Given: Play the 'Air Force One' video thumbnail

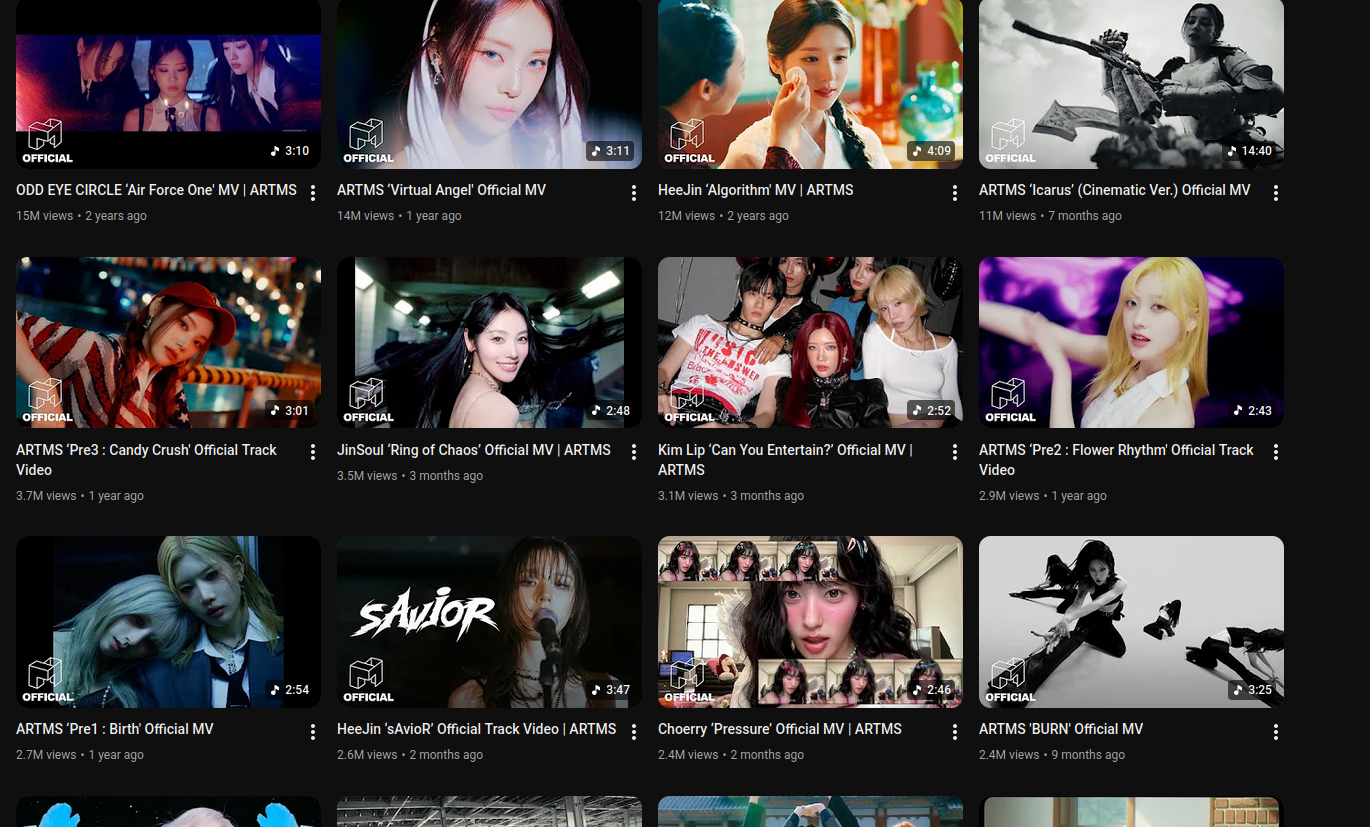Looking at the screenshot, I should (x=168, y=84).
